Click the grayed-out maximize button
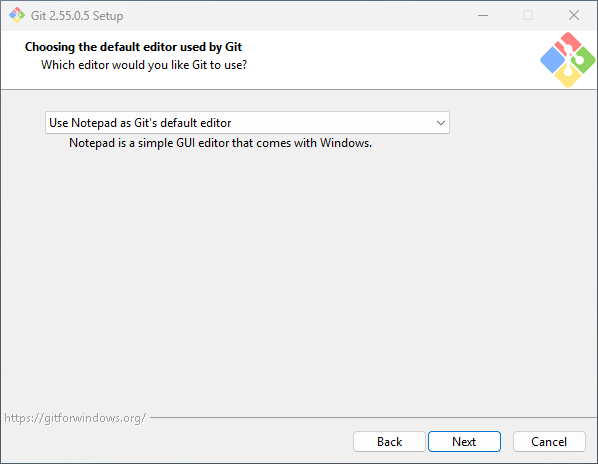Screen dimensions: 598x464 (x=528, y=15)
